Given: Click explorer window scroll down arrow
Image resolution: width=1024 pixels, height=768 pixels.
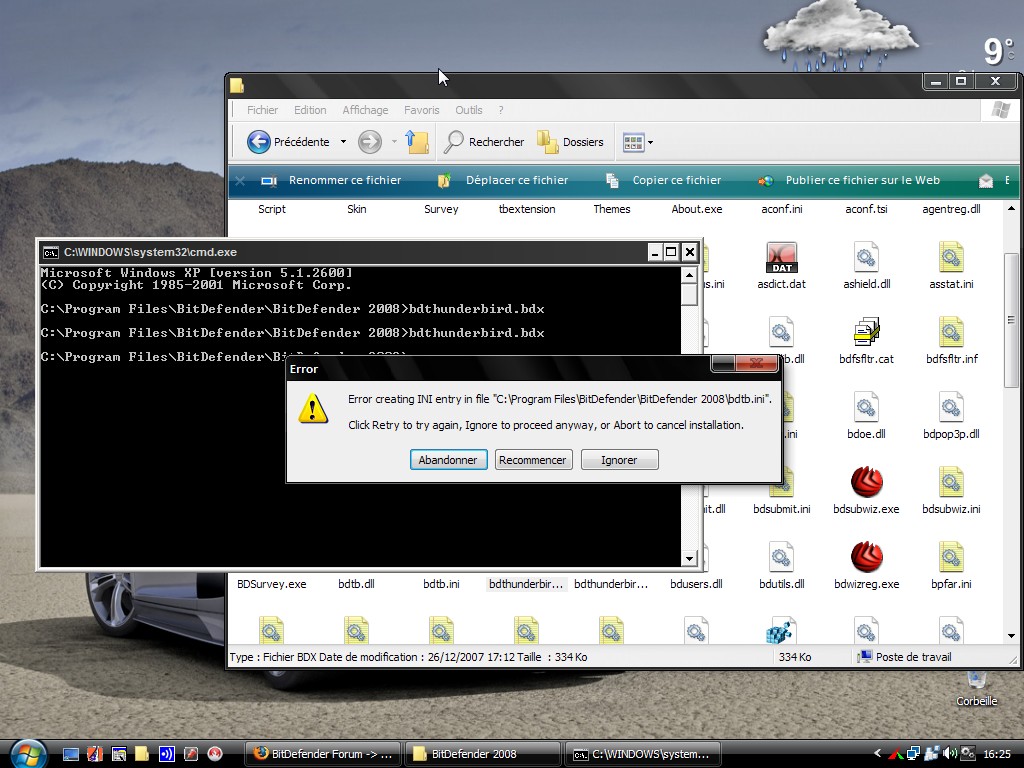Looking at the screenshot, I should pos(1011,635).
